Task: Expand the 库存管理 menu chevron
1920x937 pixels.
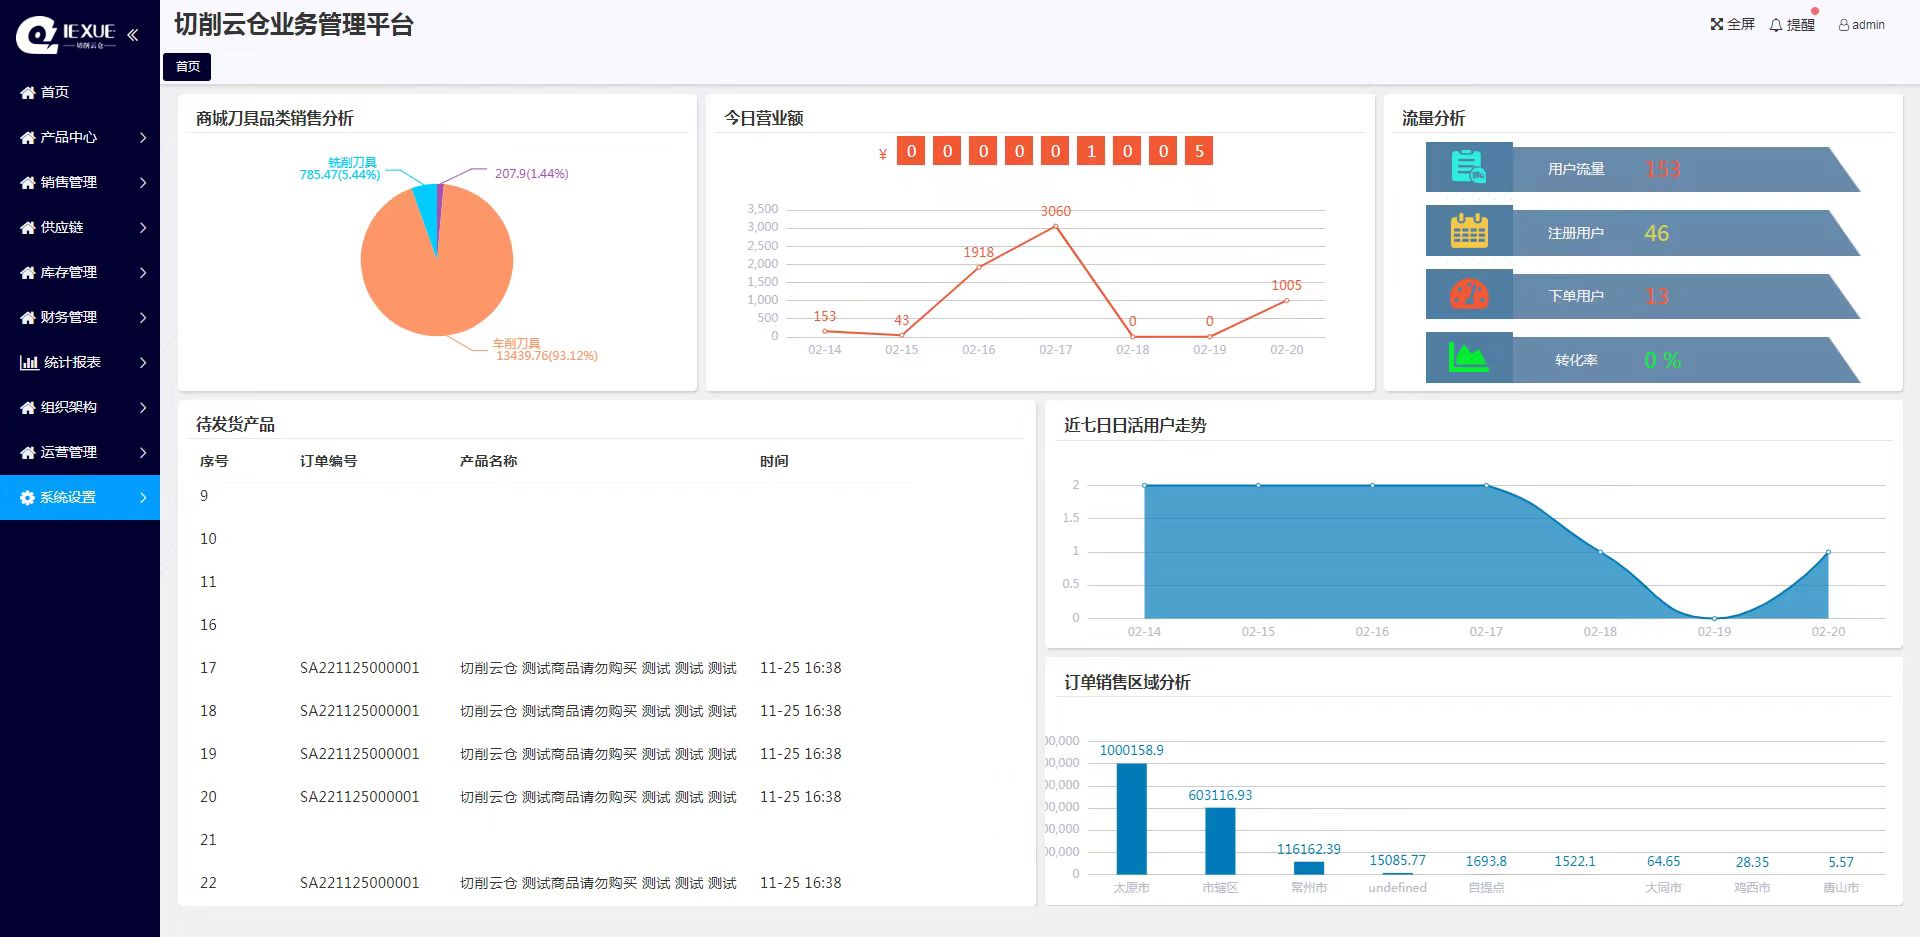Action: tap(143, 272)
